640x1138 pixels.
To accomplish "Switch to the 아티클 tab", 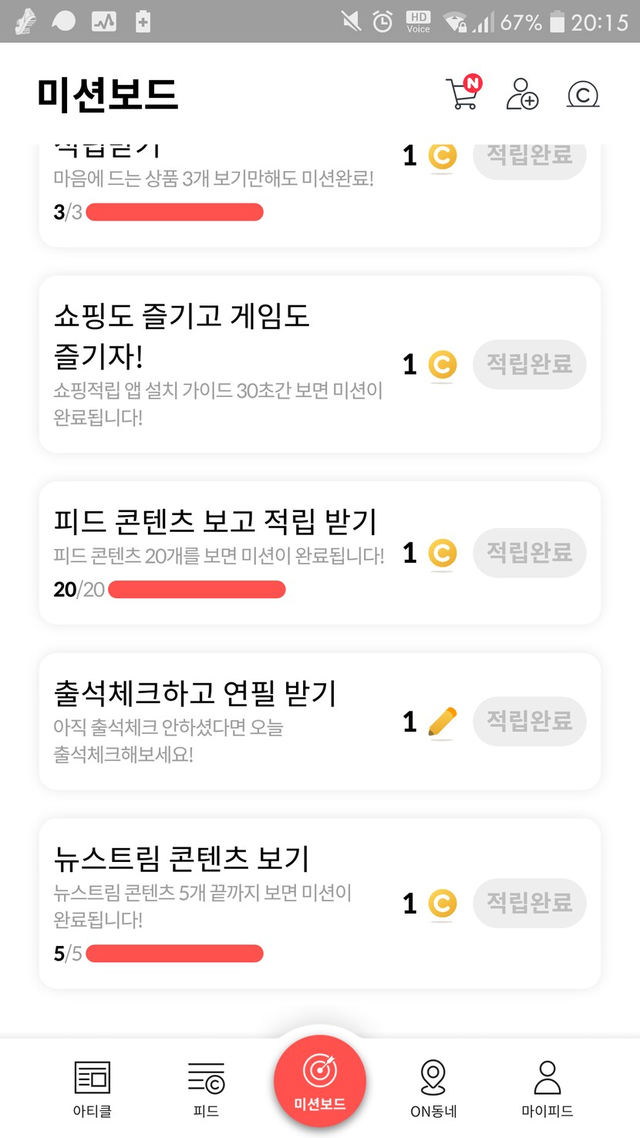I will (92, 1088).
